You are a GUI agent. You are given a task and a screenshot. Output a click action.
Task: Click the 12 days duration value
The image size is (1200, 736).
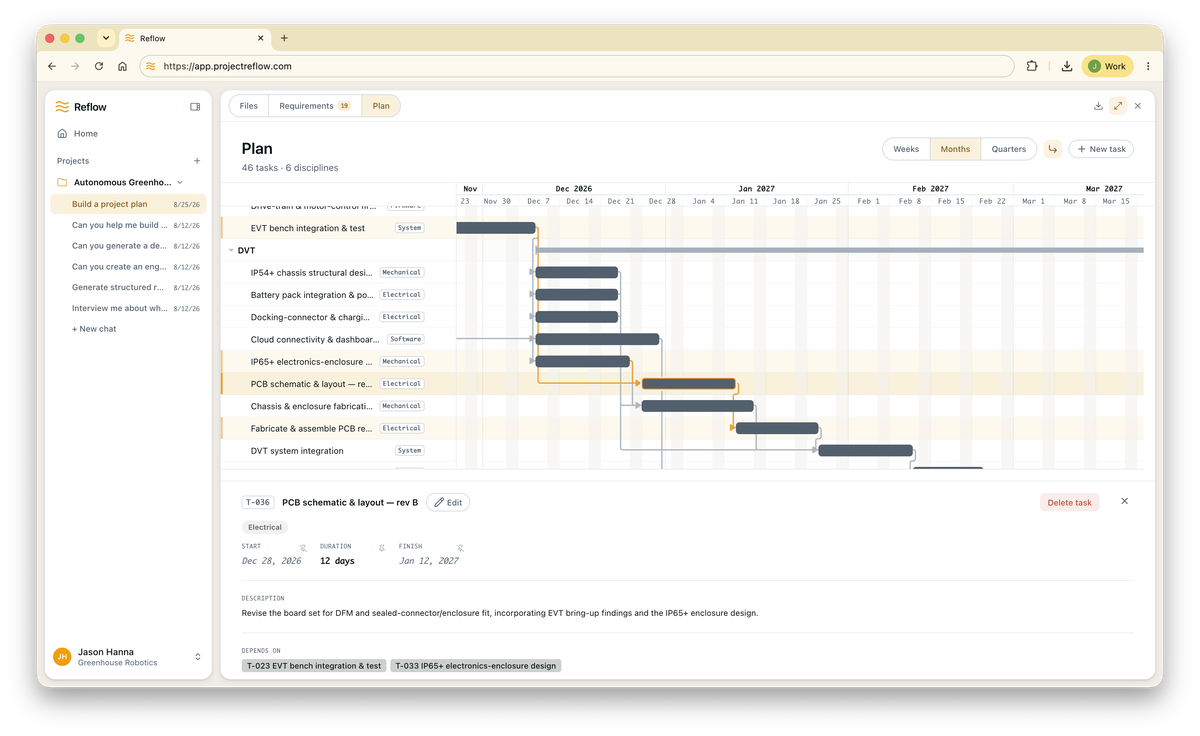(x=337, y=561)
